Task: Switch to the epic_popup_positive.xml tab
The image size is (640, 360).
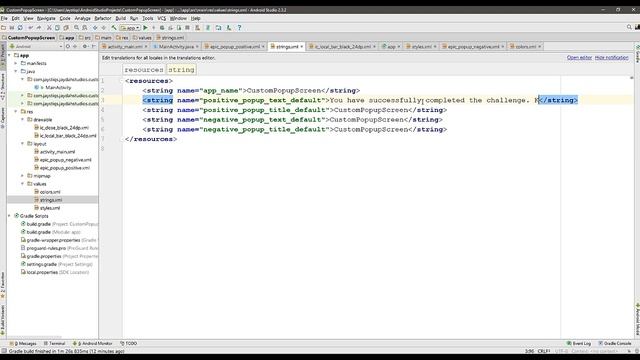Action: coord(234,47)
